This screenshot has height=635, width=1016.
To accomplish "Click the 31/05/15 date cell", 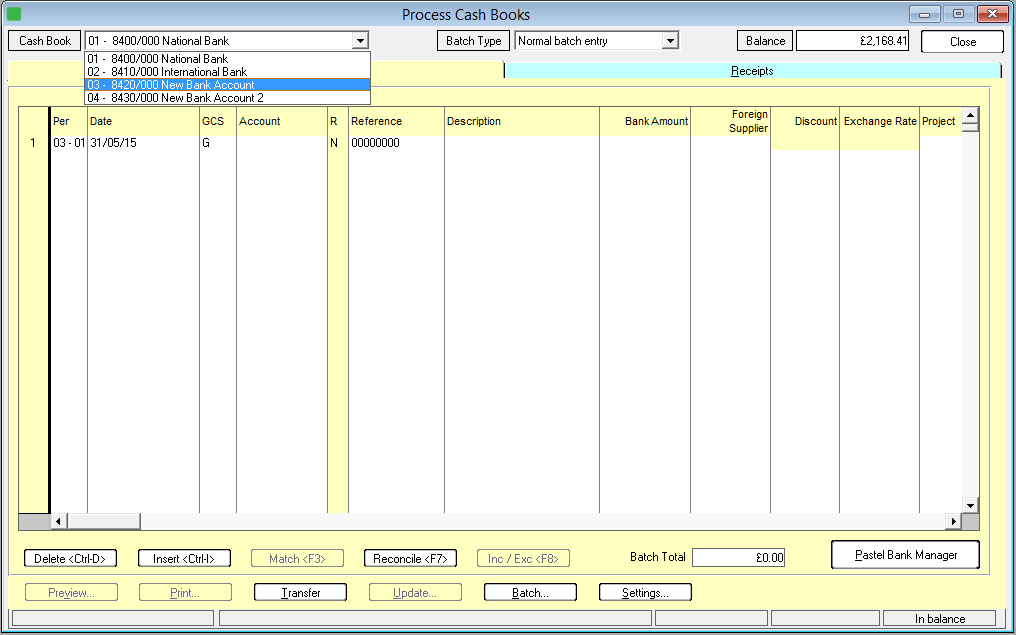I will pos(143,143).
